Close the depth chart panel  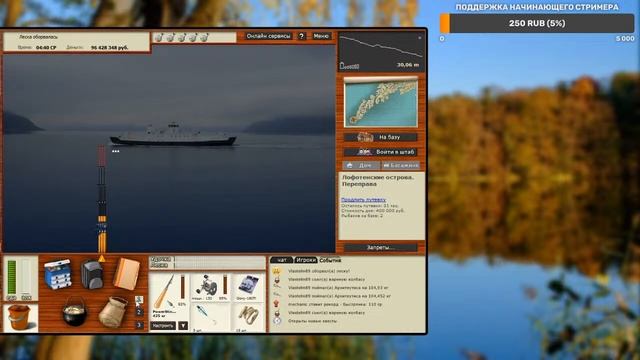point(420,38)
